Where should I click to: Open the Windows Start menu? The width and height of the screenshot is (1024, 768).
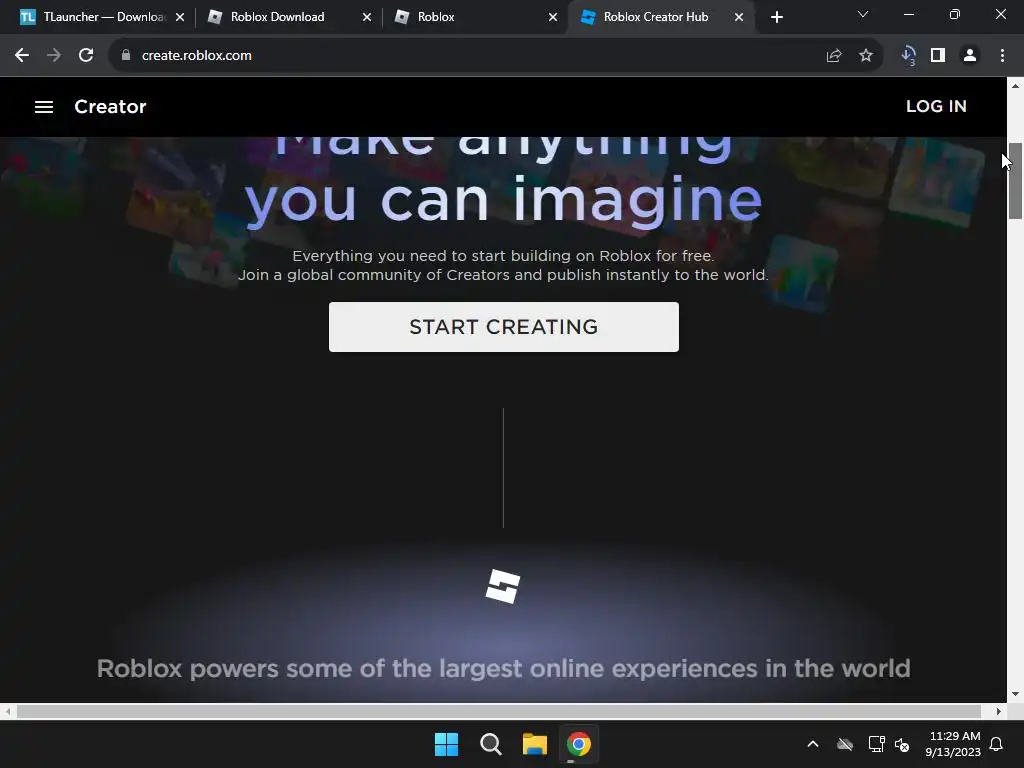pyautogui.click(x=447, y=744)
